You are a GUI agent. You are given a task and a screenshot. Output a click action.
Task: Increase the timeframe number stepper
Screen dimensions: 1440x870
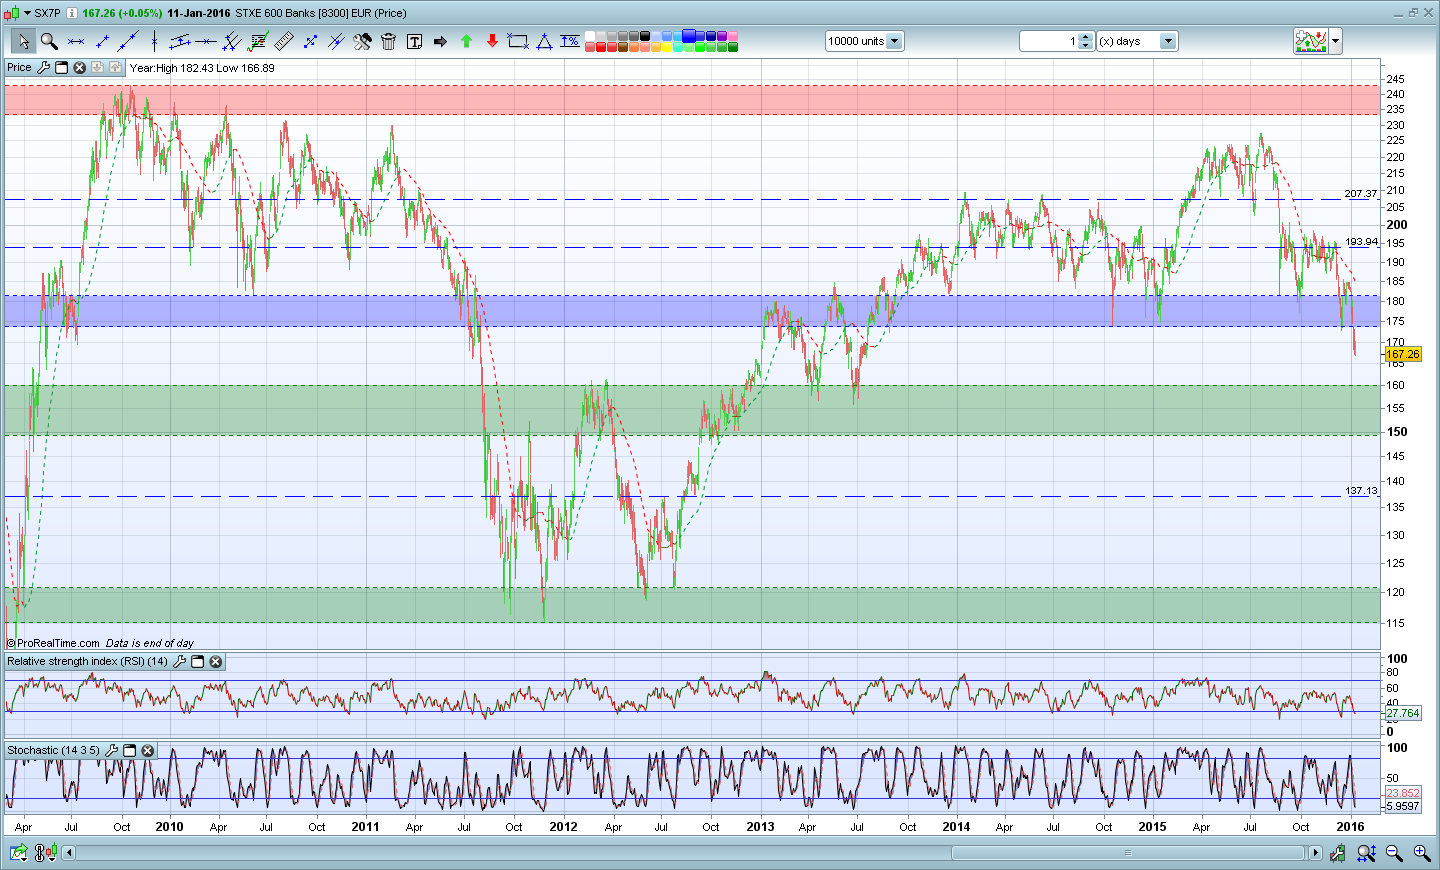[1086, 37]
